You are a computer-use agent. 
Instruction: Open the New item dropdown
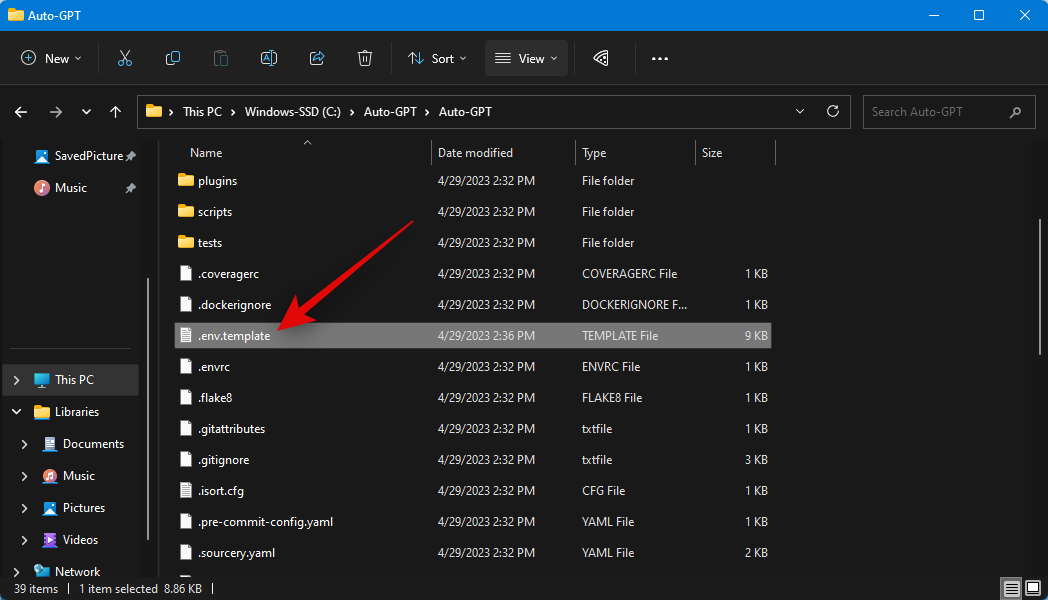[51, 58]
